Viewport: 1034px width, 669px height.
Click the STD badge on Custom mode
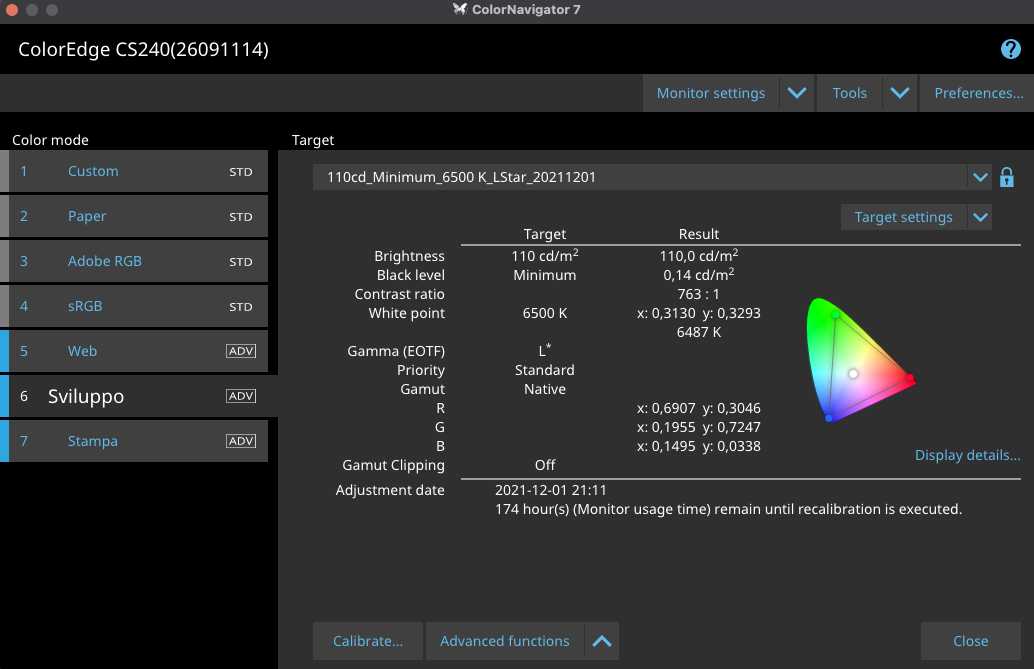pos(241,172)
